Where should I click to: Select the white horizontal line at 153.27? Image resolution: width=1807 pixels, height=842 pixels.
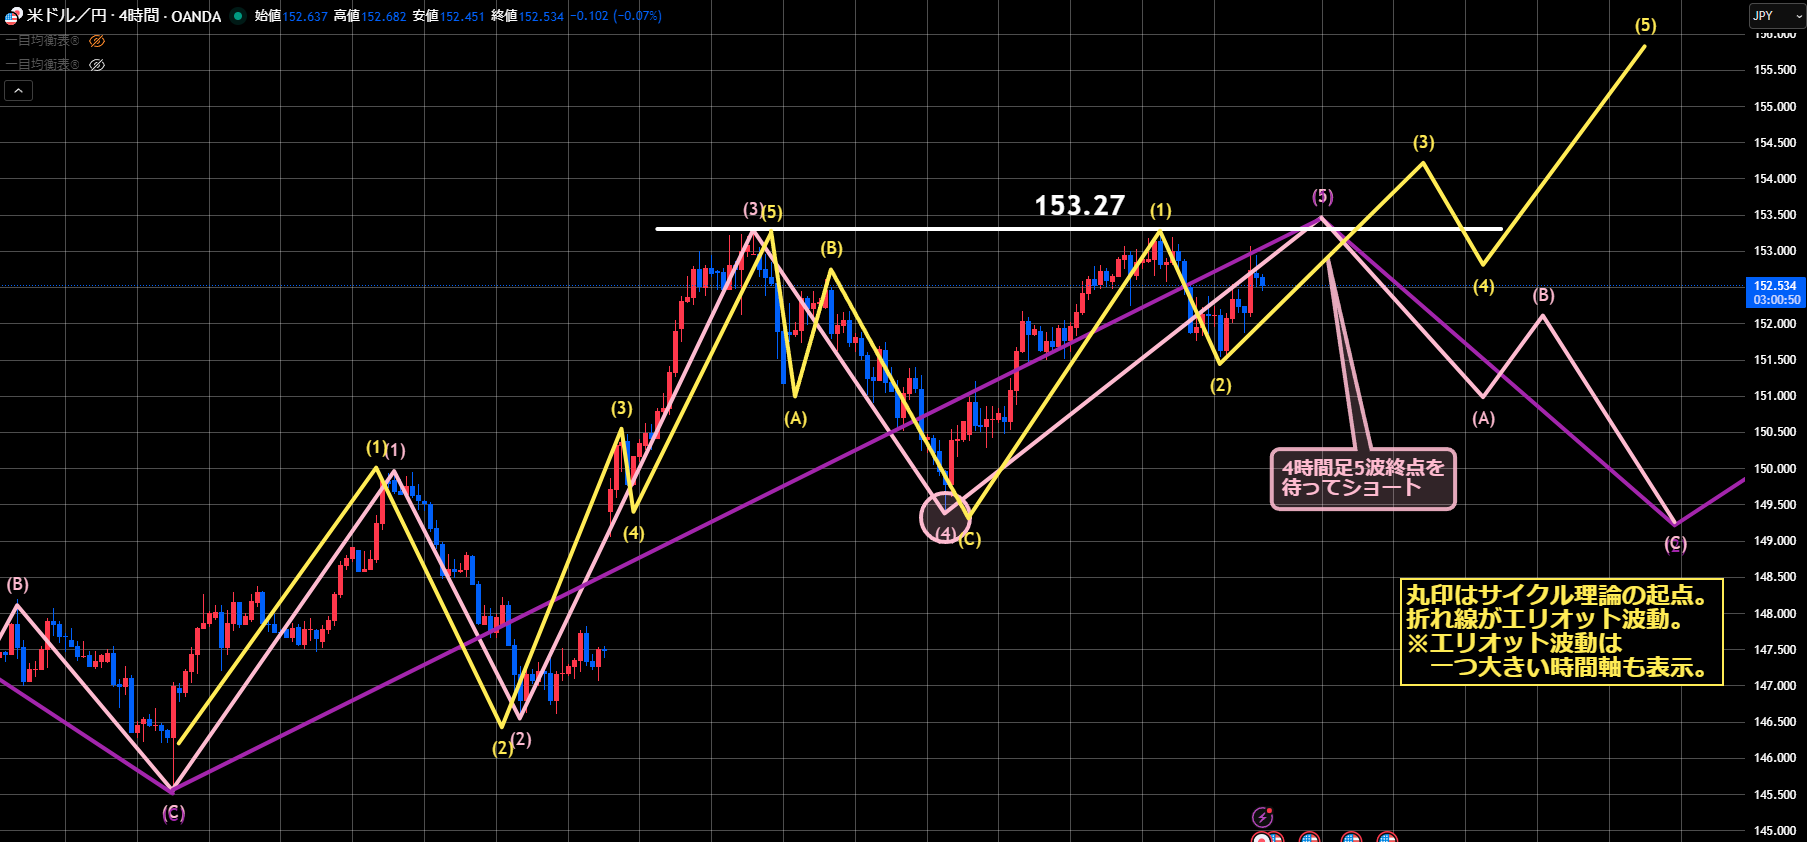pyautogui.click(x=900, y=229)
